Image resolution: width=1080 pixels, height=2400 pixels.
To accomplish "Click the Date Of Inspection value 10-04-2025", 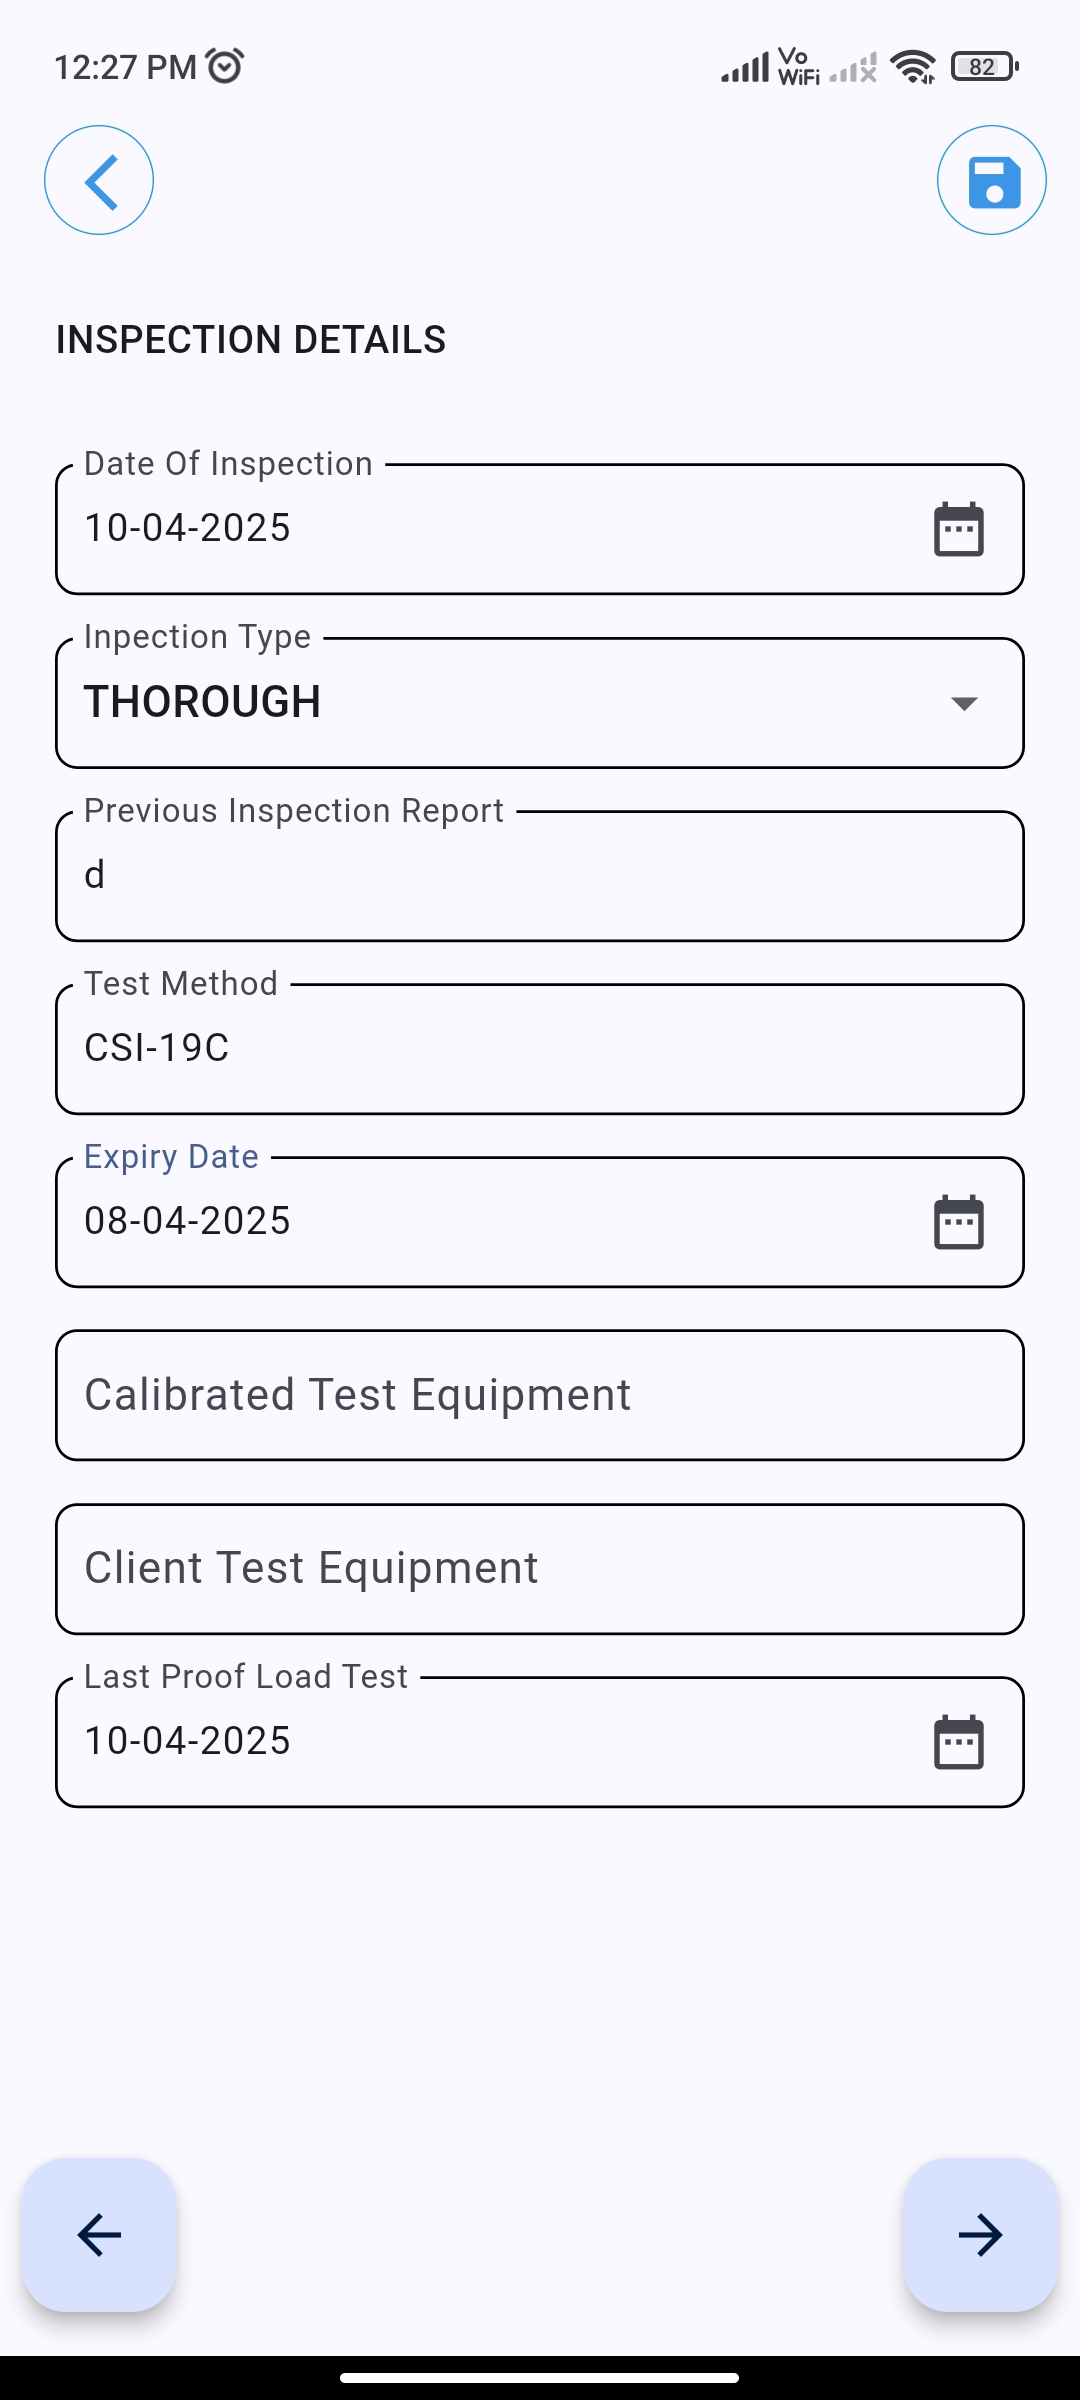I will (188, 528).
